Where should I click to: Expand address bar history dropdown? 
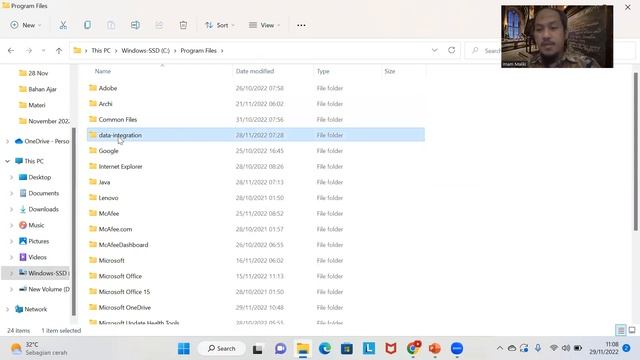pyautogui.click(x=435, y=50)
